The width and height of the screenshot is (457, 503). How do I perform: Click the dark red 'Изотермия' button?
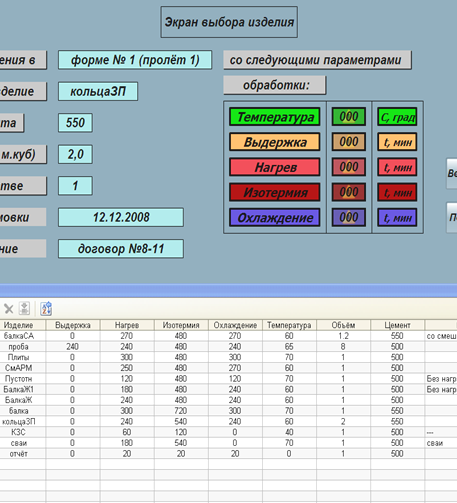275,192
